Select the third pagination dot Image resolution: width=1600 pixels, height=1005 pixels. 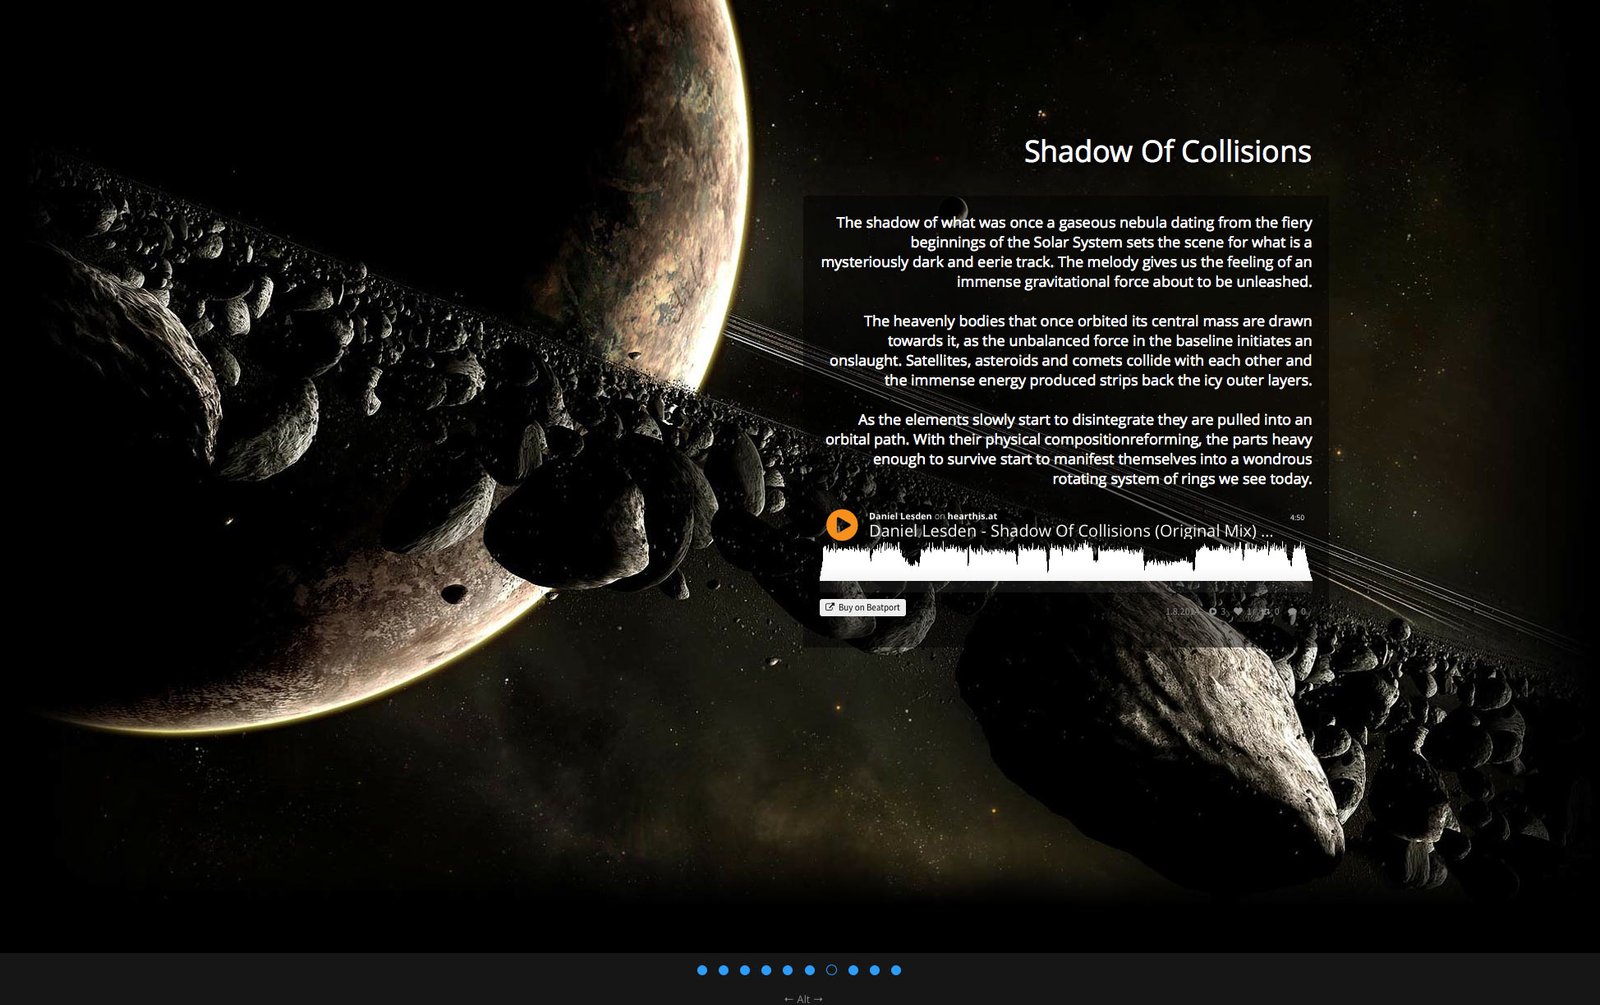745,970
